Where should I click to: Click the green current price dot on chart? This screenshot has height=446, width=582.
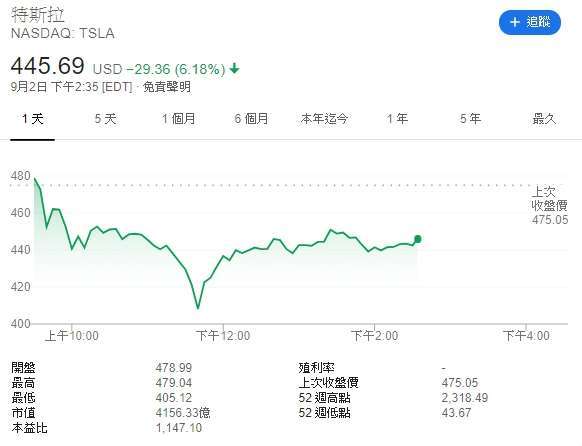(418, 239)
